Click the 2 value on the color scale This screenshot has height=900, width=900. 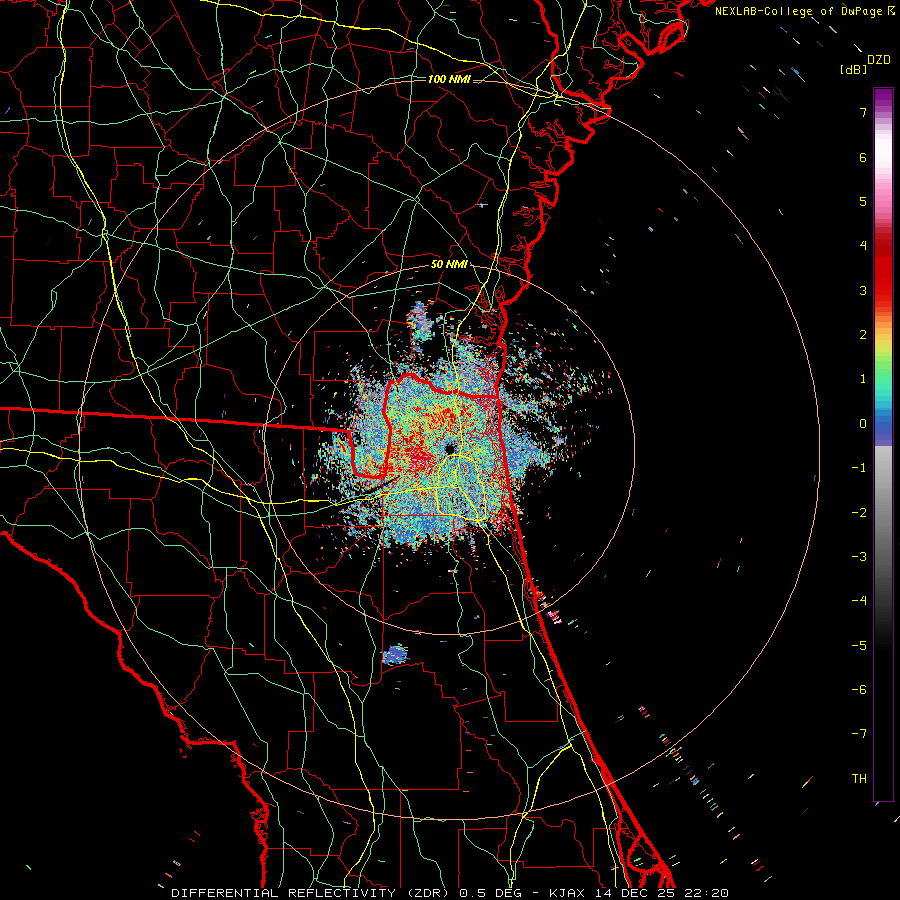(x=863, y=335)
